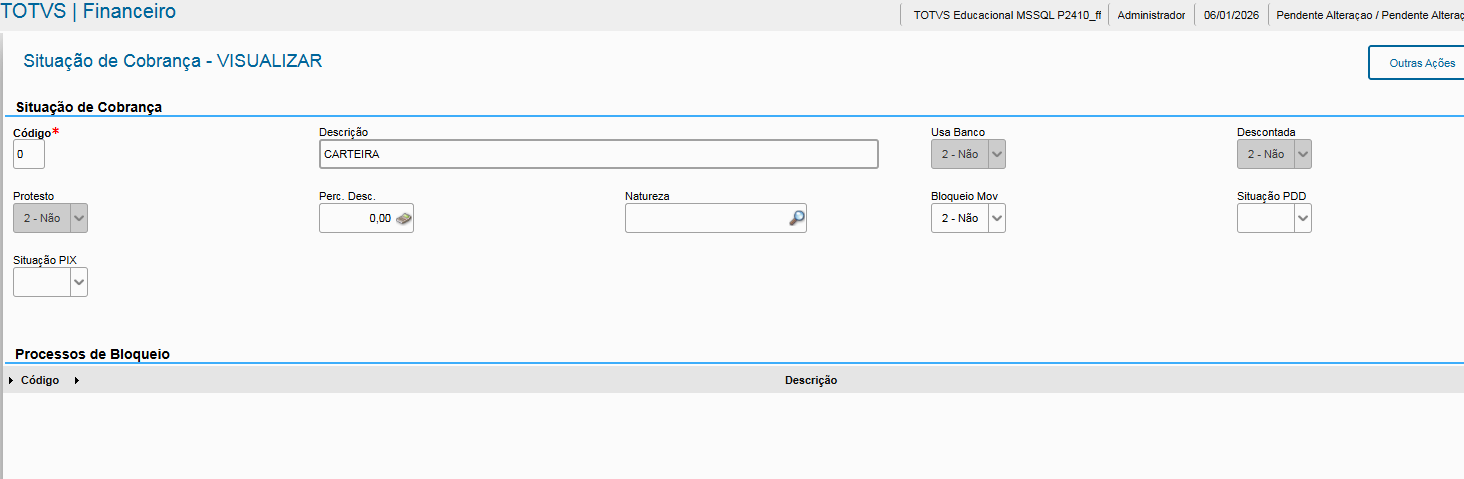Click inside the Natureza text field
The height and width of the screenshot is (479, 1464).
click(x=705, y=218)
